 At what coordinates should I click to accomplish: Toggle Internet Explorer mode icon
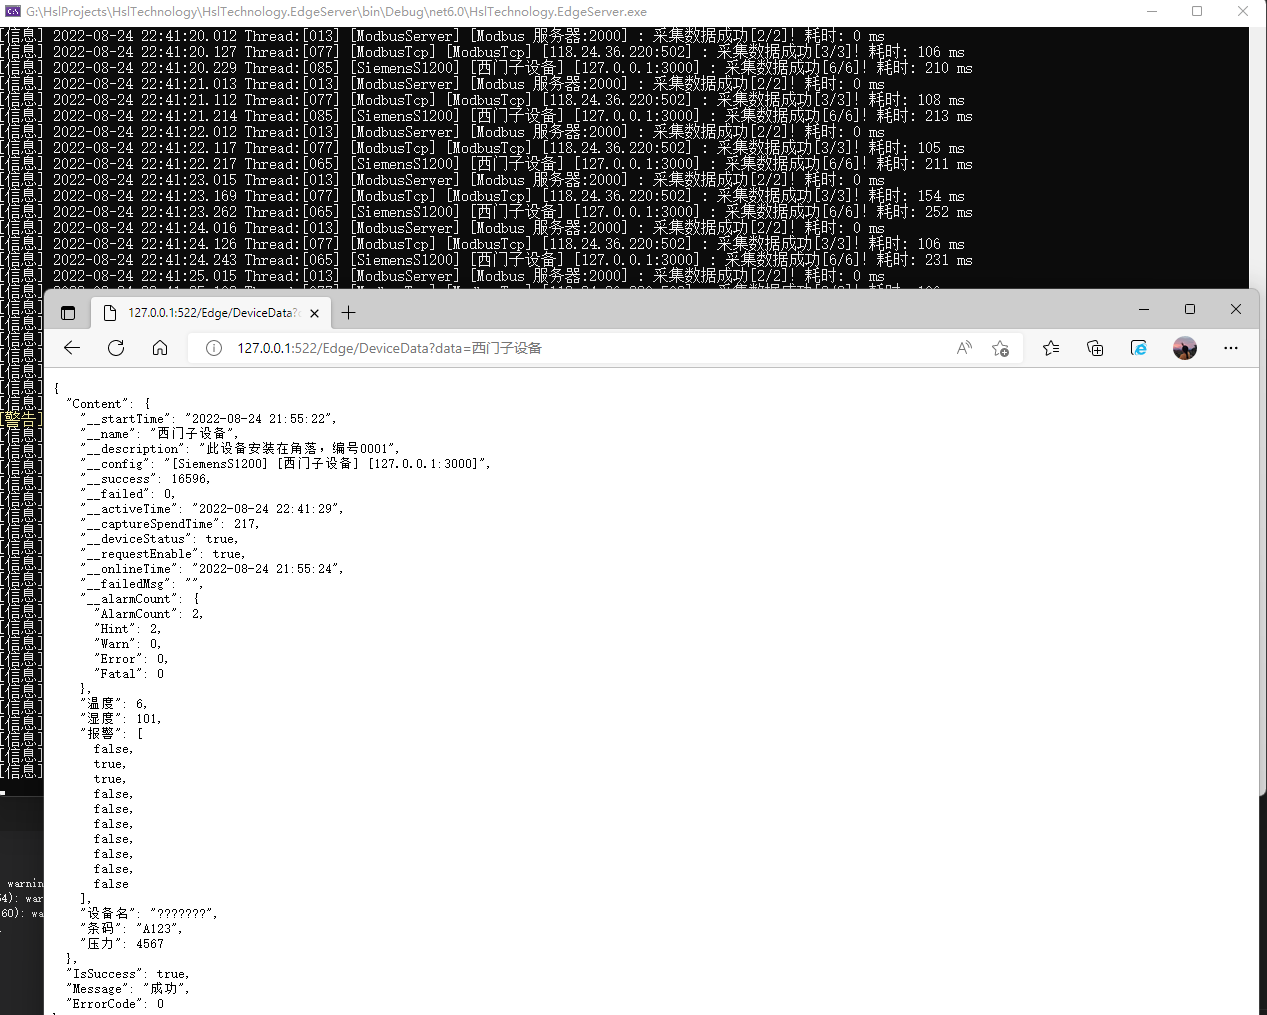point(1139,348)
